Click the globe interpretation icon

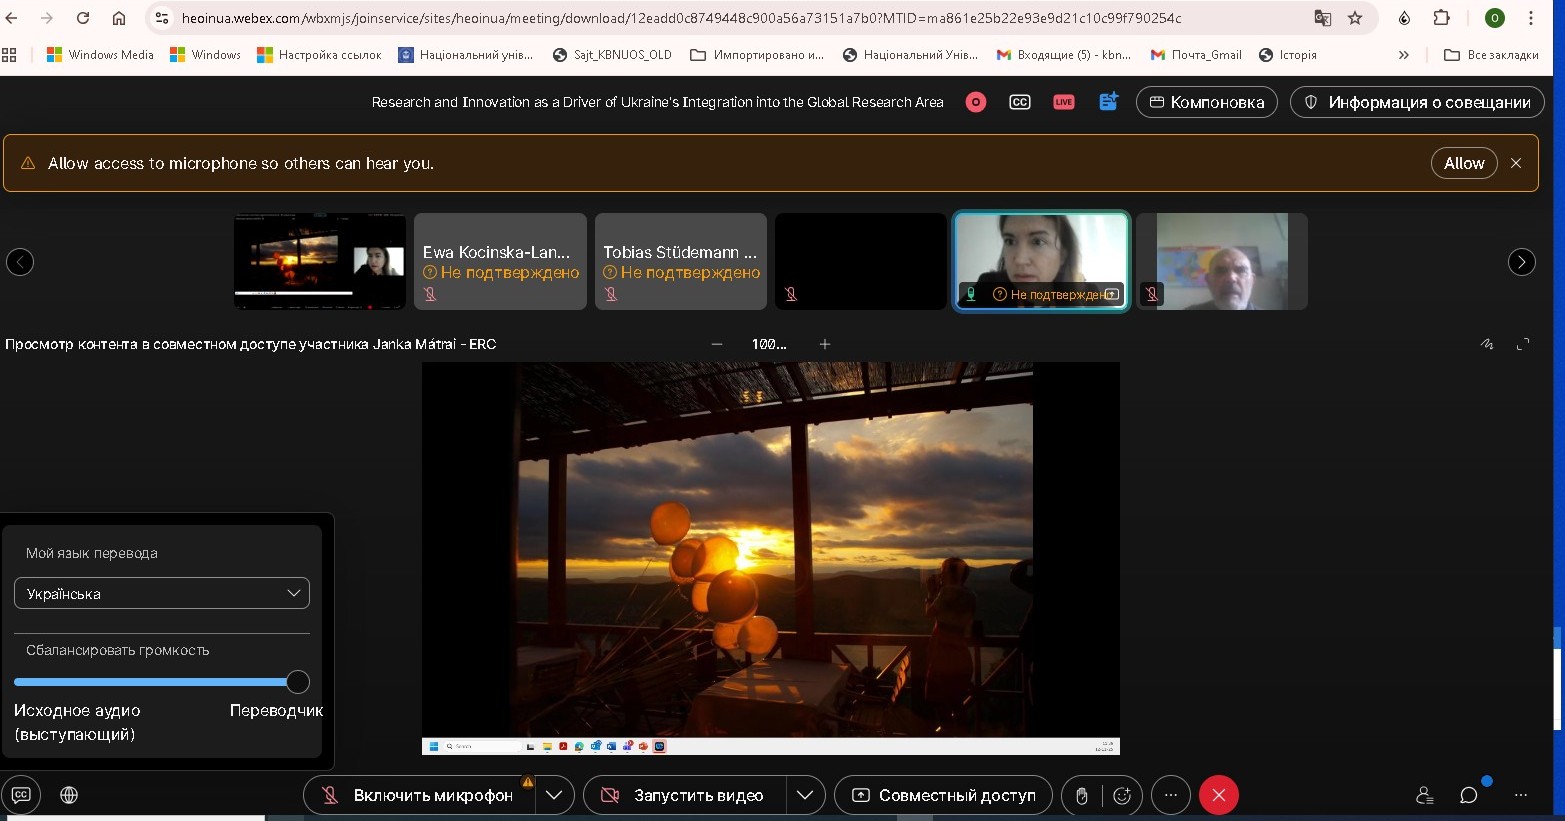69,795
